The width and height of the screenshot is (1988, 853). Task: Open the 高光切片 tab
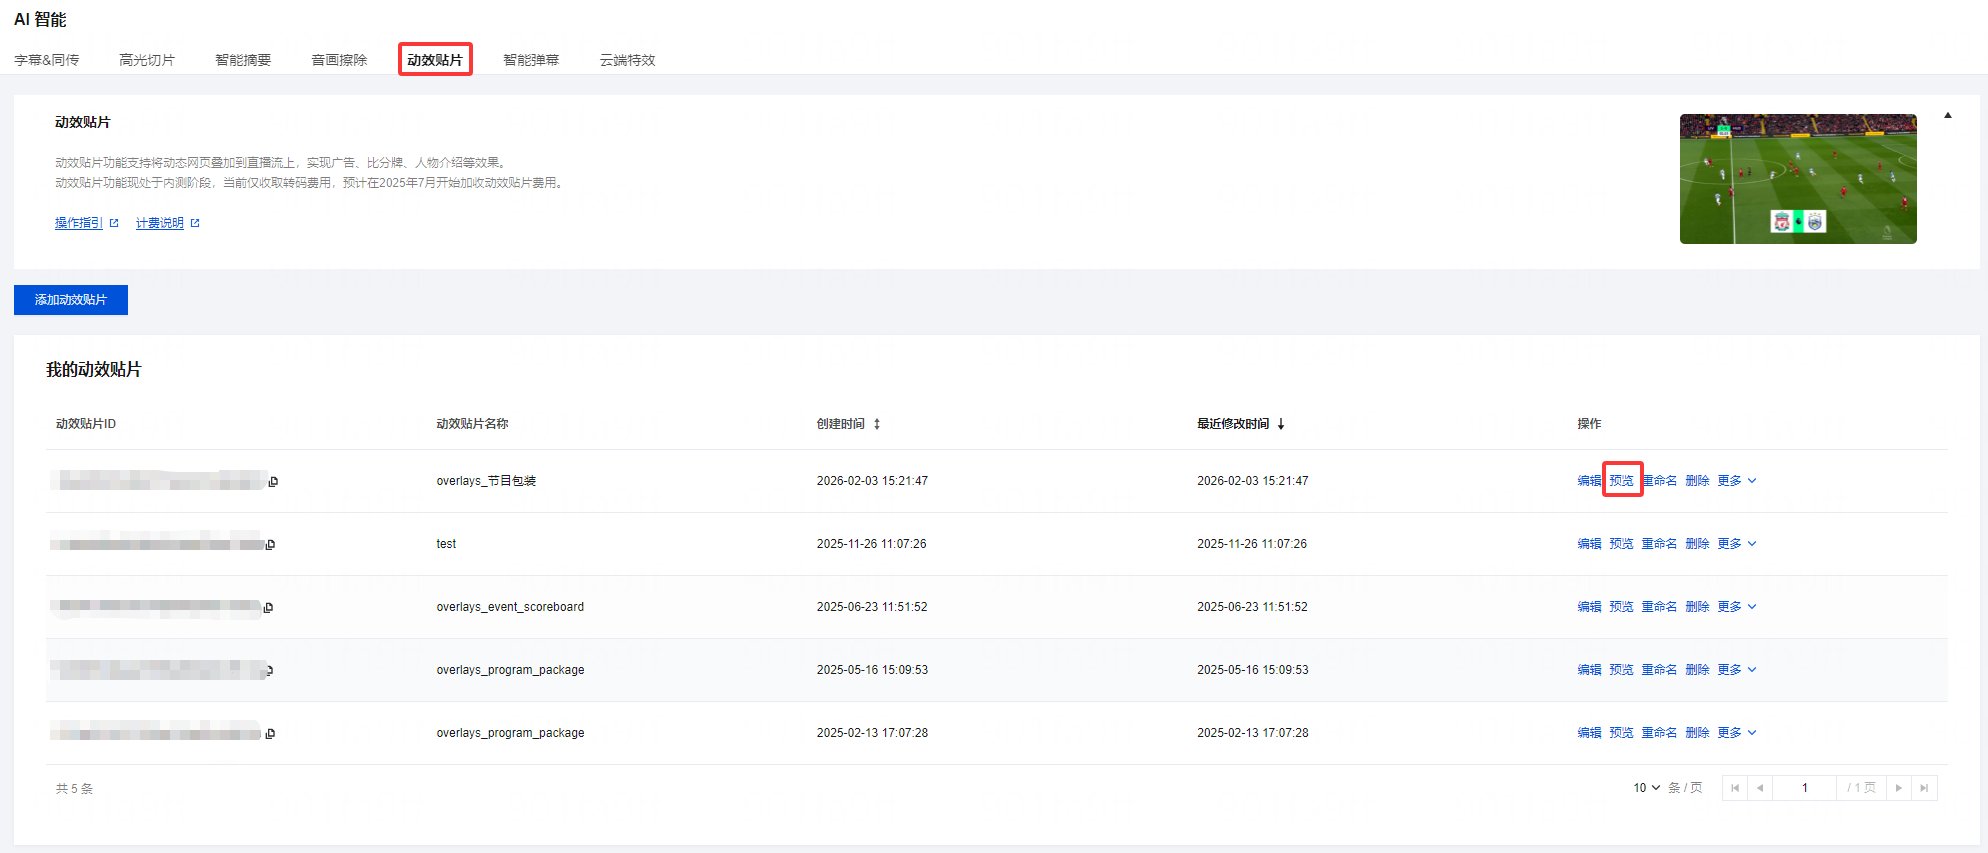147,60
